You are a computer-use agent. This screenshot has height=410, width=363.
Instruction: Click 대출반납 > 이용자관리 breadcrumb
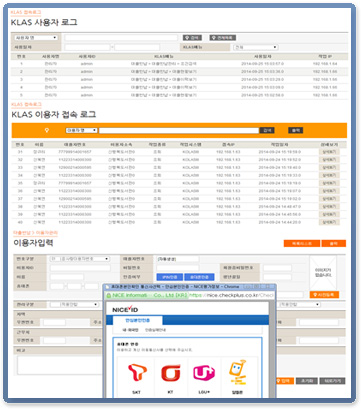tap(36, 232)
